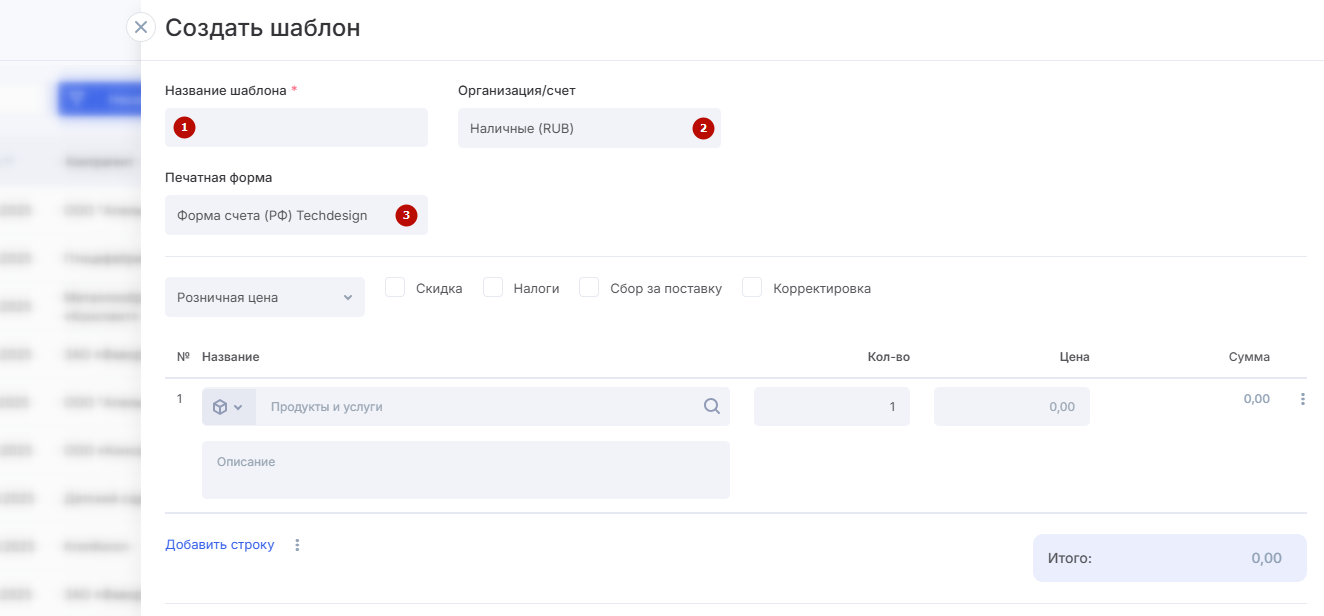This screenshot has height=616, width=1324.
Task: Open the Печатная форма selector
Action: pos(280,215)
